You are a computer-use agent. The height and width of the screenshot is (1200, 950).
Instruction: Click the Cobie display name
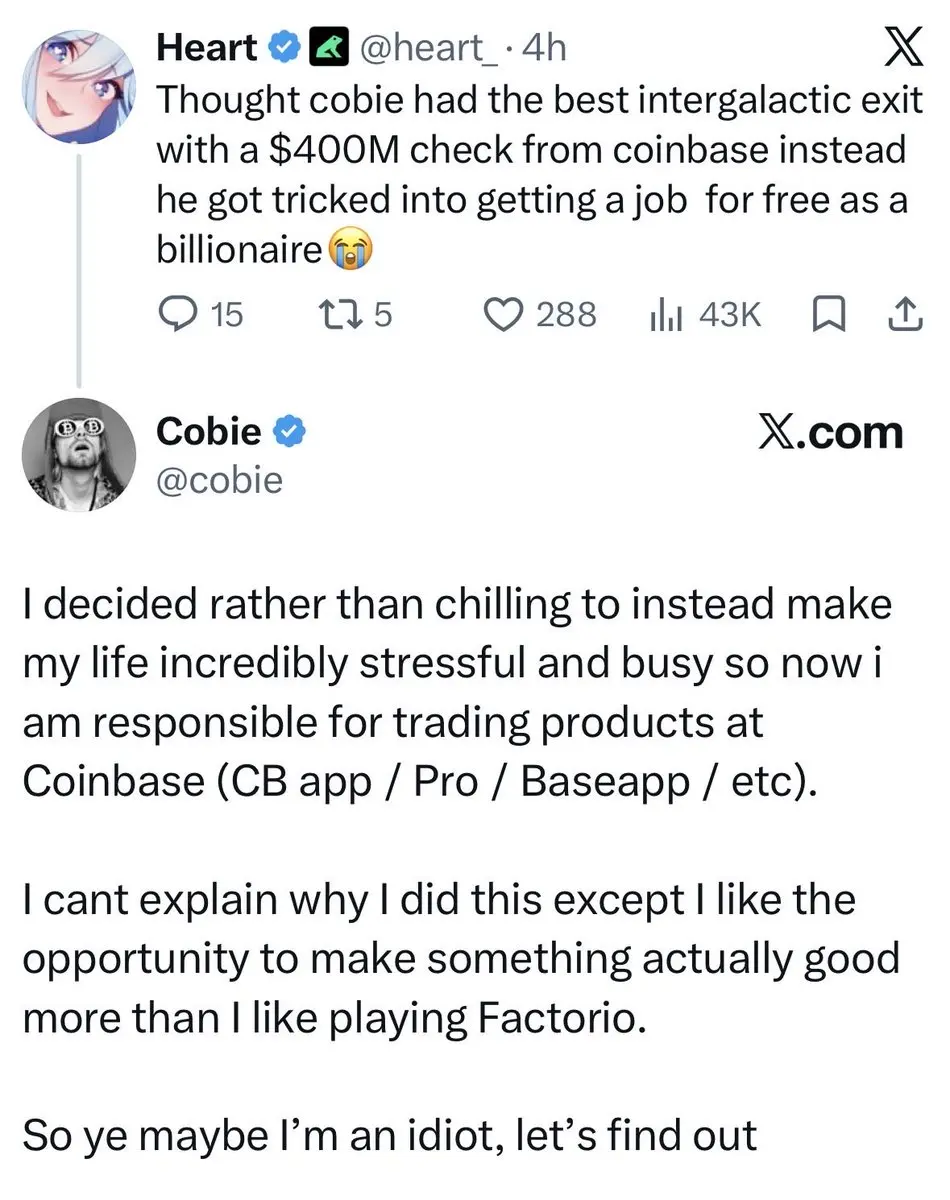[x=209, y=433]
